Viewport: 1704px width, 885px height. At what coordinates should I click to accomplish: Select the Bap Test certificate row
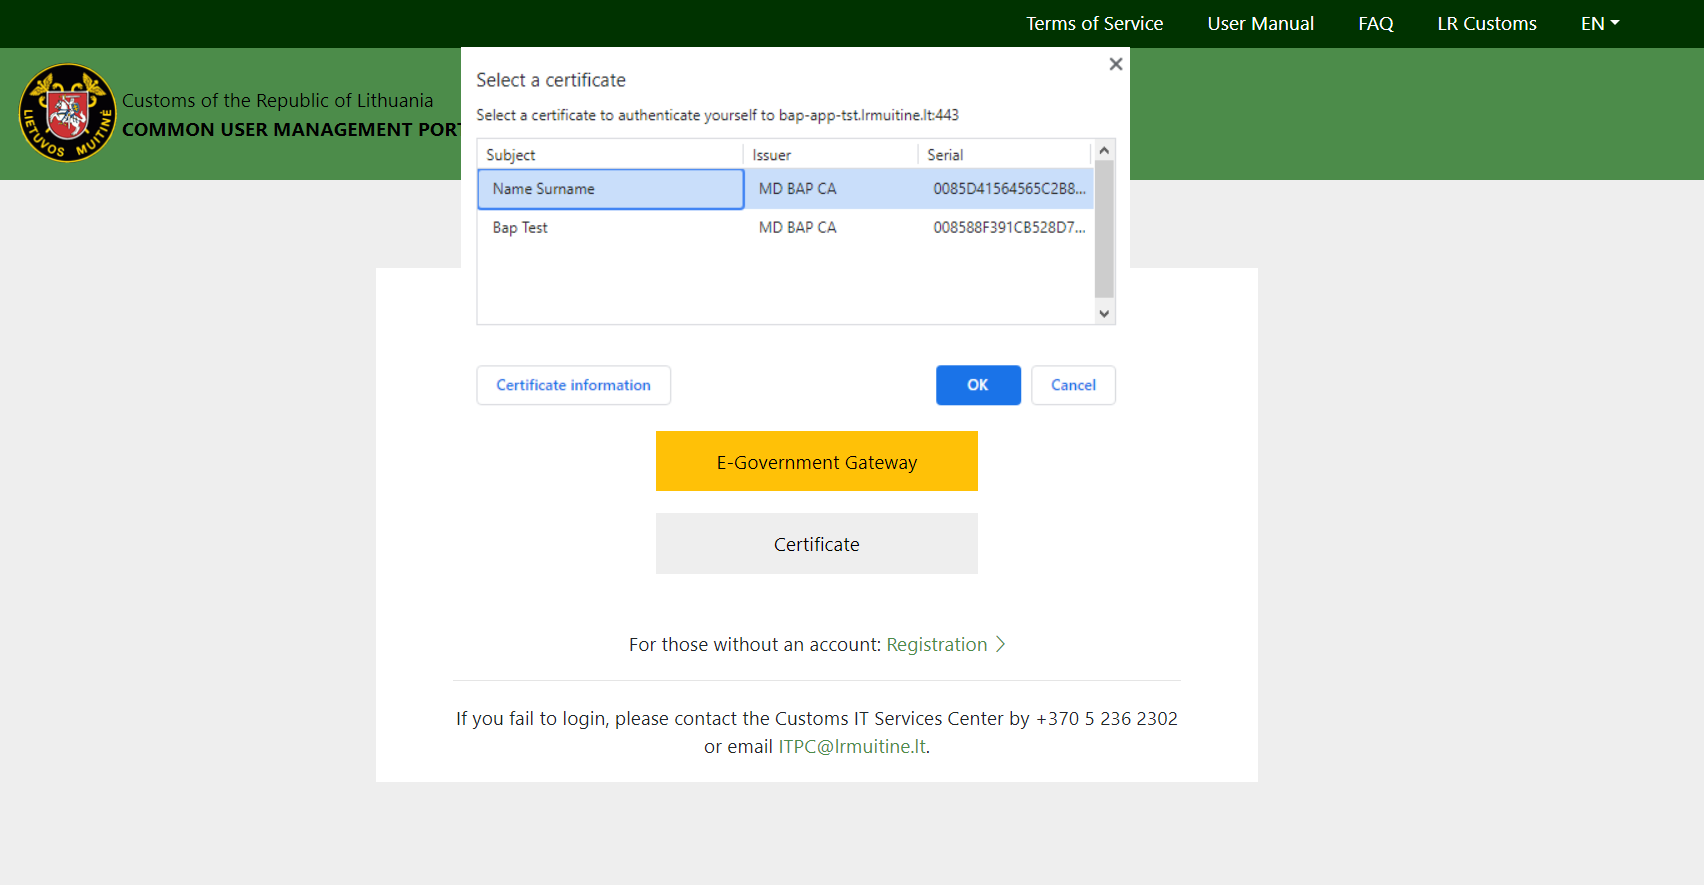[785, 228]
